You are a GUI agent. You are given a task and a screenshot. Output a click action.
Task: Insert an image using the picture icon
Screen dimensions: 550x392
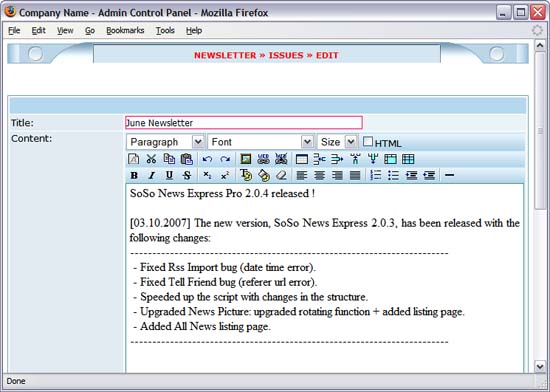click(x=246, y=159)
